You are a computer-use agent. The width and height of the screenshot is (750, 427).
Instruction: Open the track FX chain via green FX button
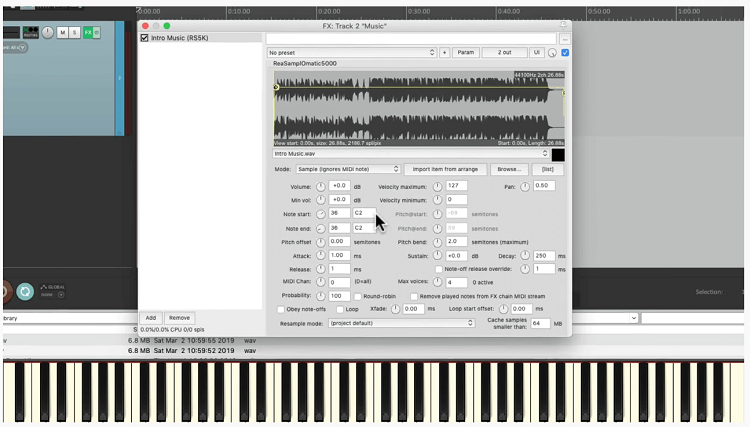coord(88,33)
